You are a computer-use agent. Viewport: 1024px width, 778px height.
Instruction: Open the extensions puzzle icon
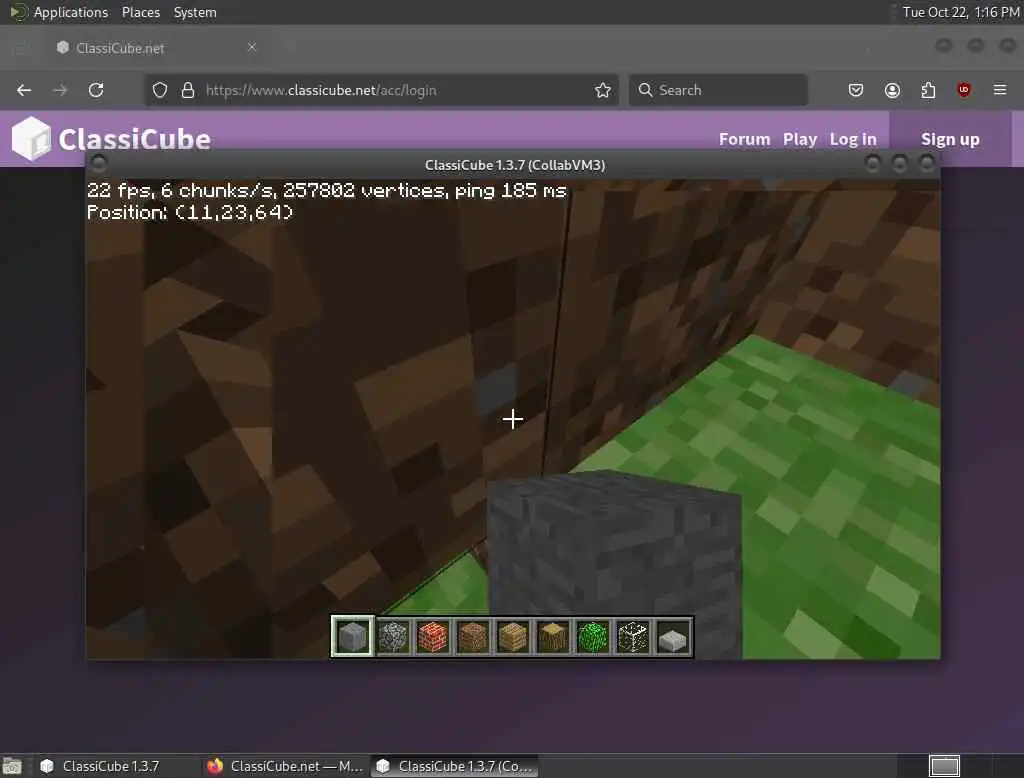[928, 90]
